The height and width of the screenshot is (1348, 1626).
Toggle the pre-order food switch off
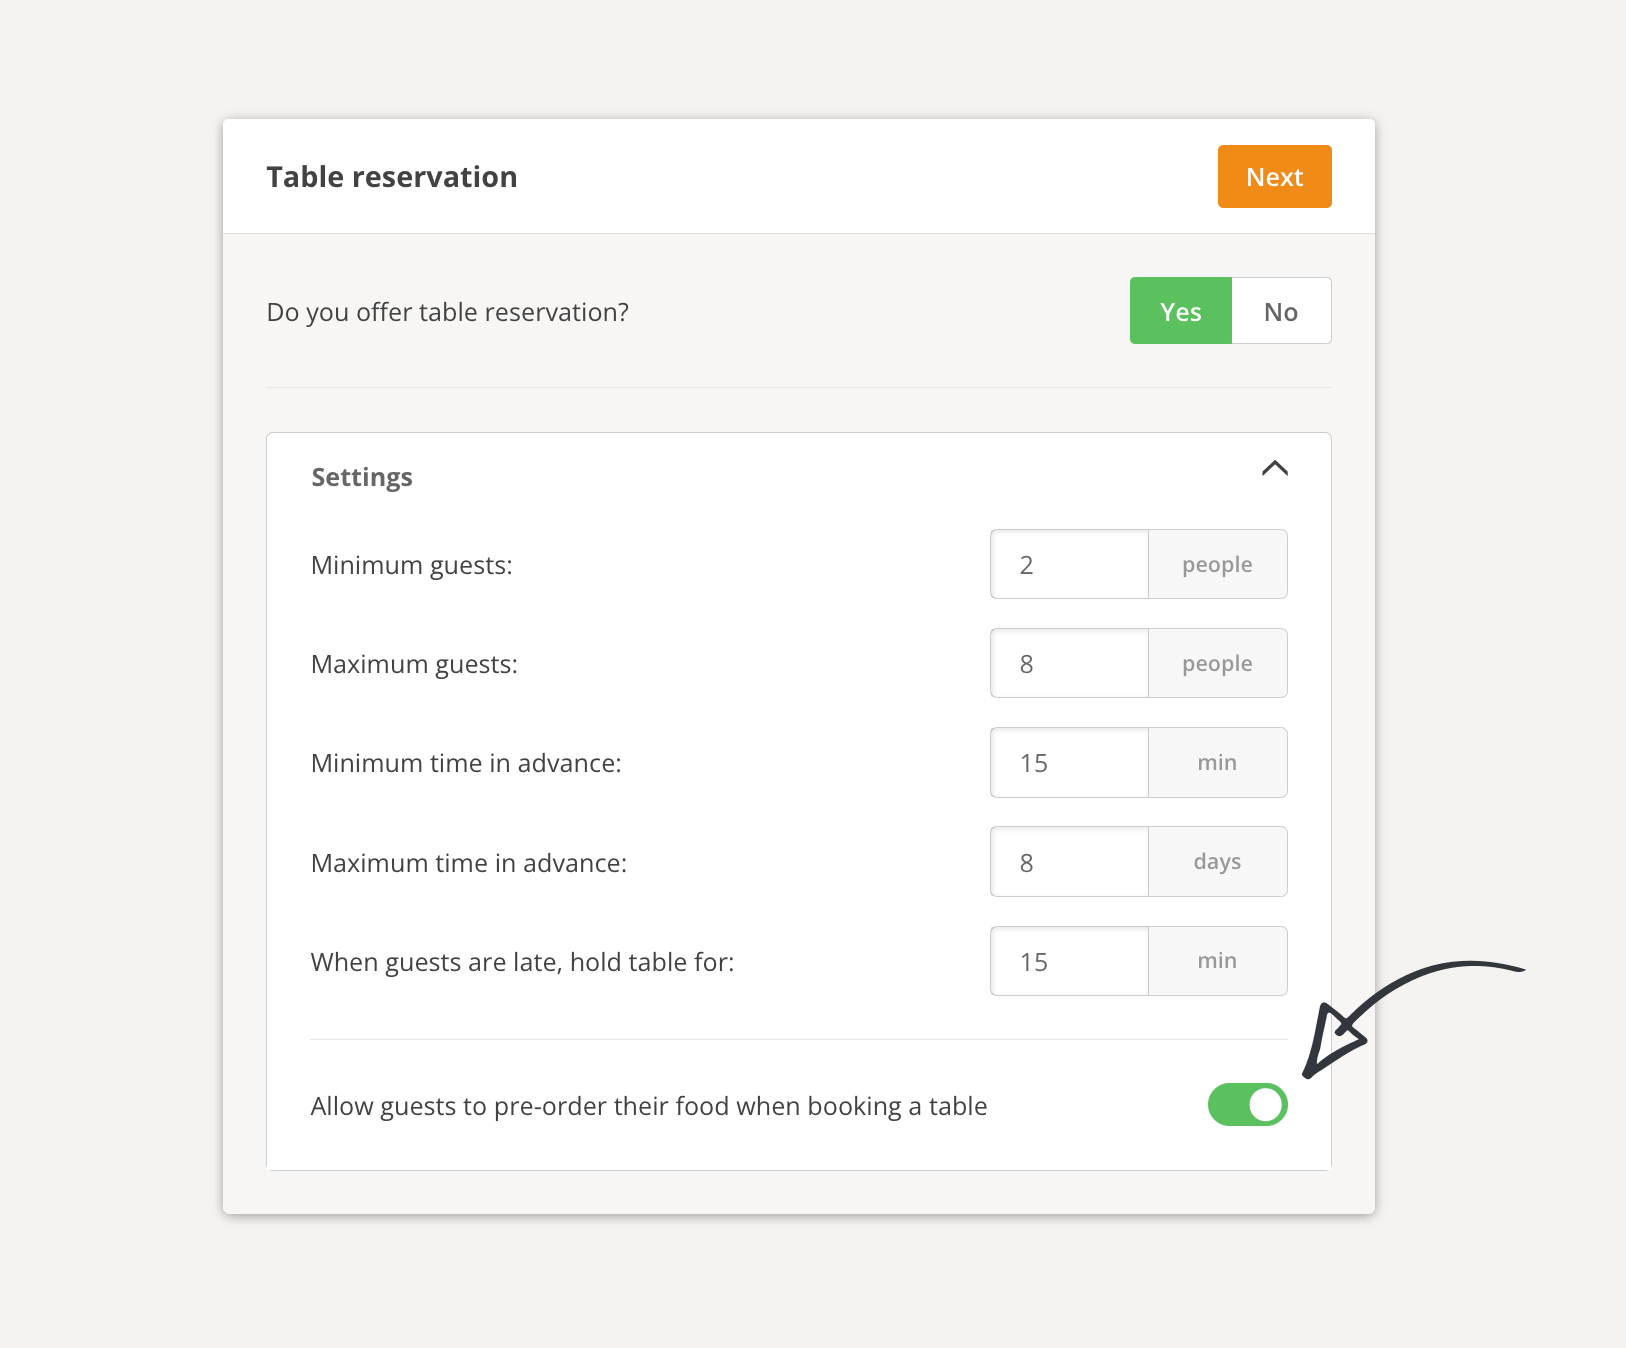(1247, 1105)
